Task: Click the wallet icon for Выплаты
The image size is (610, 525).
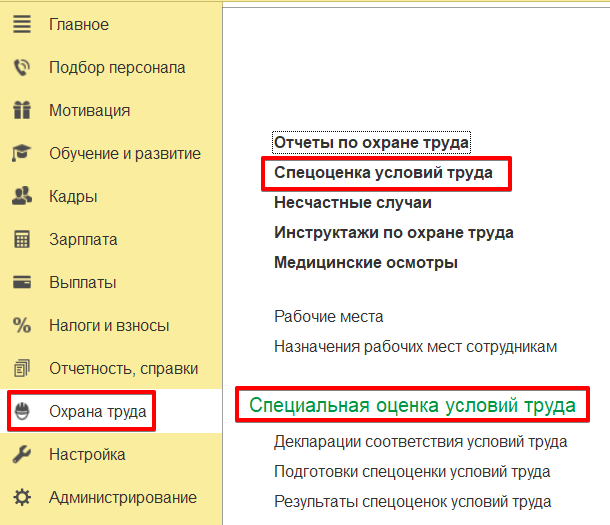Action: [22, 282]
